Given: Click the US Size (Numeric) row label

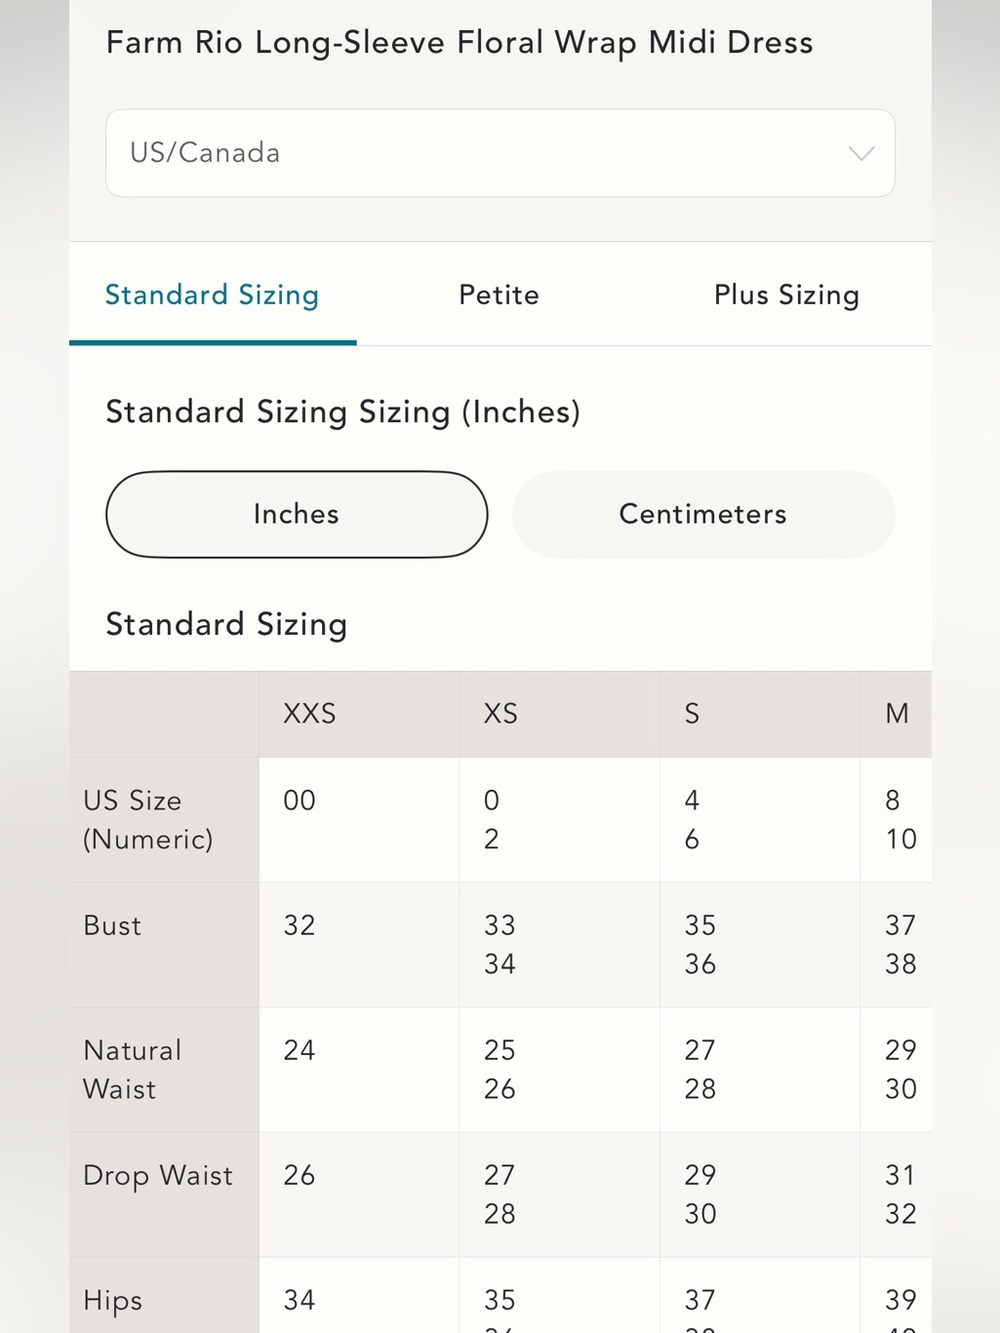Looking at the screenshot, I should pyautogui.click(x=148, y=820).
